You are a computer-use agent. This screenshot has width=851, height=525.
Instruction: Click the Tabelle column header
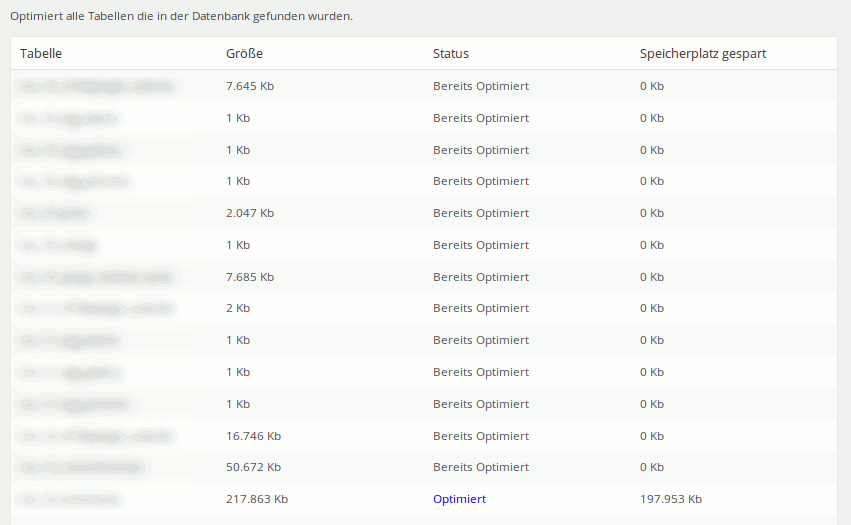click(x=41, y=54)
